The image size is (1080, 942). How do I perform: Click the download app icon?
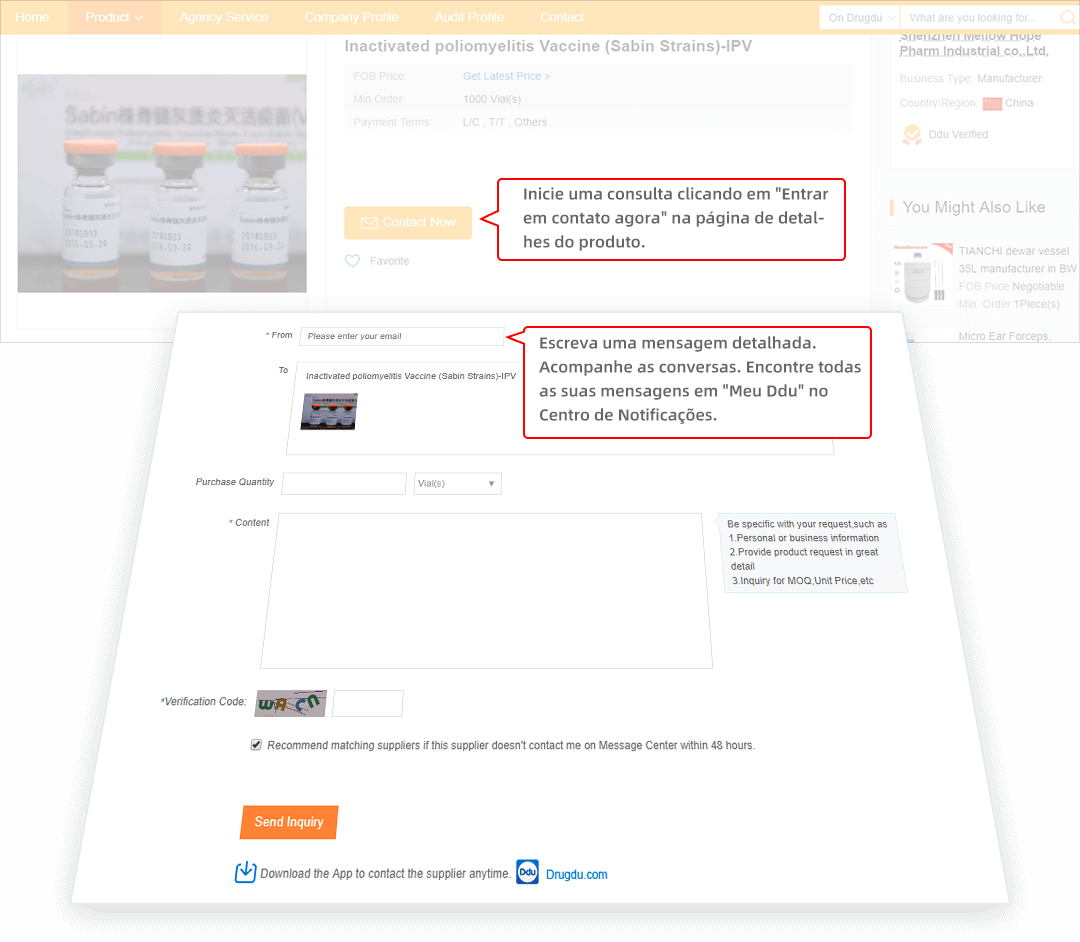(245, 872)
